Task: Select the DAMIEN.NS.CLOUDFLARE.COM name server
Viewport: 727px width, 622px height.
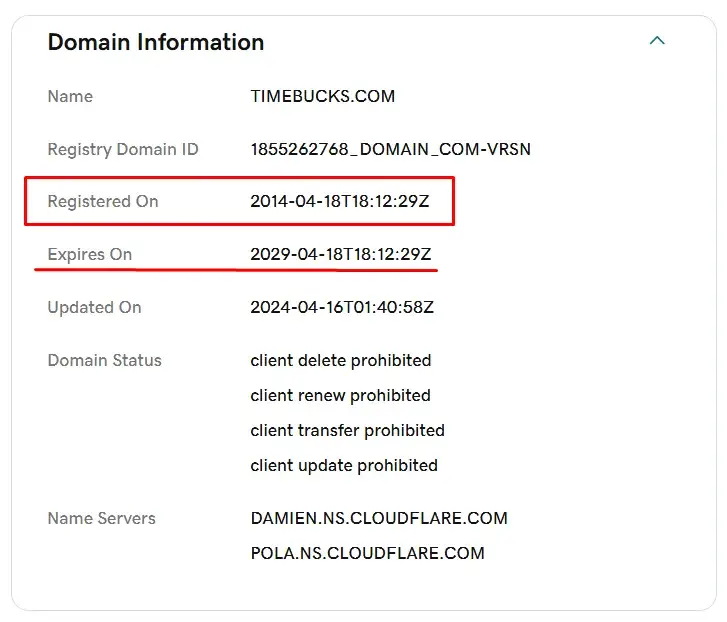Action: pos(379,518)
